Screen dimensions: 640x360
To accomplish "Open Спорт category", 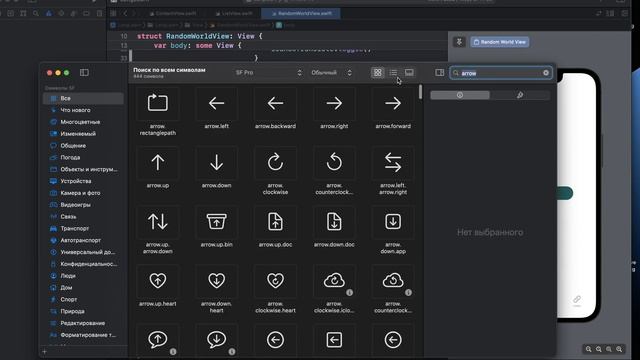I will tap(83, 300).
